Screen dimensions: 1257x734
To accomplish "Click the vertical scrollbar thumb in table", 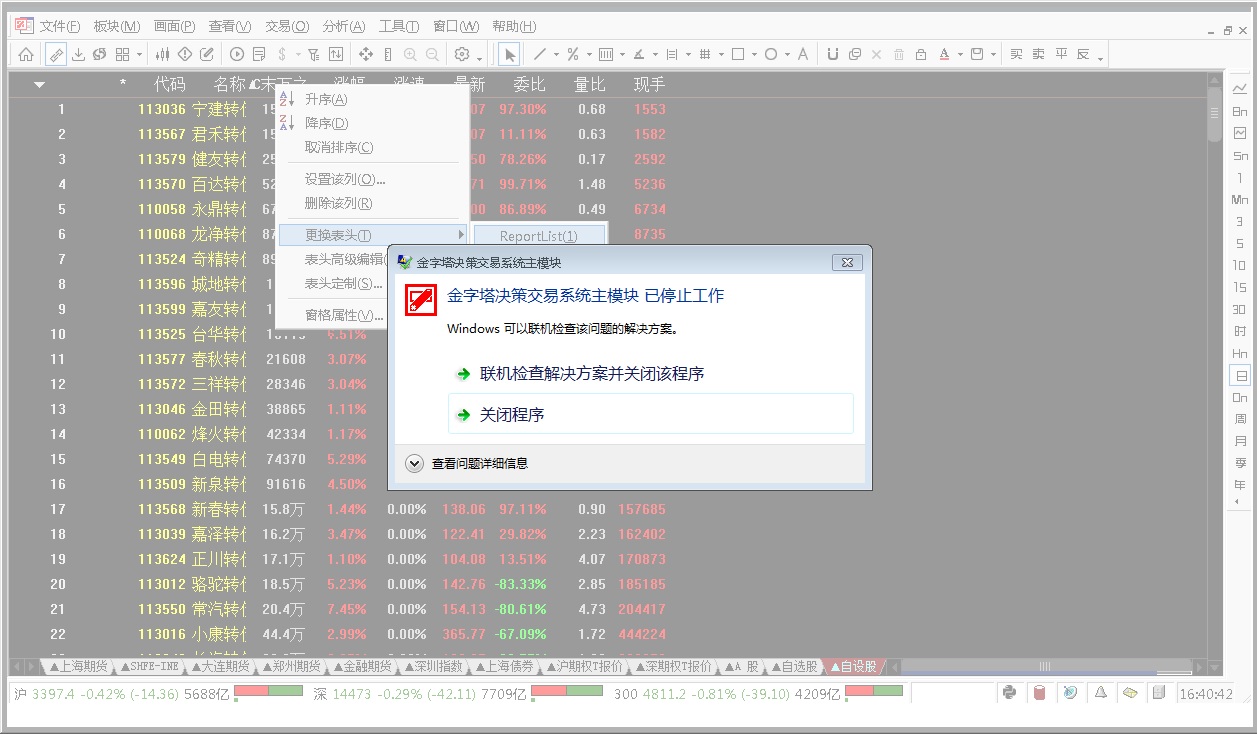I will 1214,113.
